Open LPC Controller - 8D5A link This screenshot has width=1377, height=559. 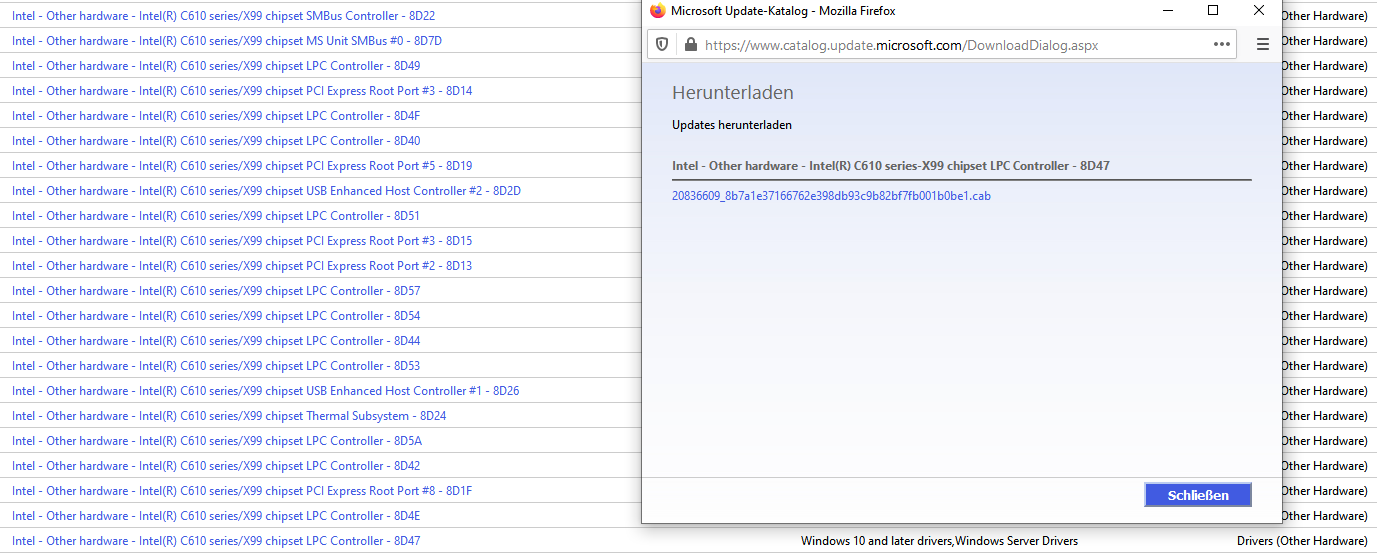point(217,441)
